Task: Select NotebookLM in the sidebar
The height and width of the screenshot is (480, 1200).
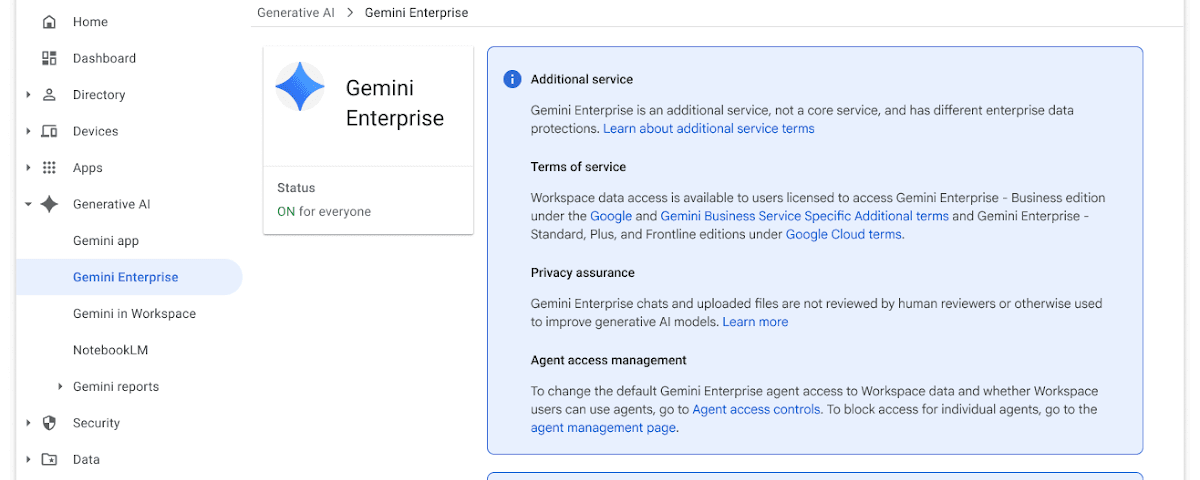Action: tap(110, 350)
